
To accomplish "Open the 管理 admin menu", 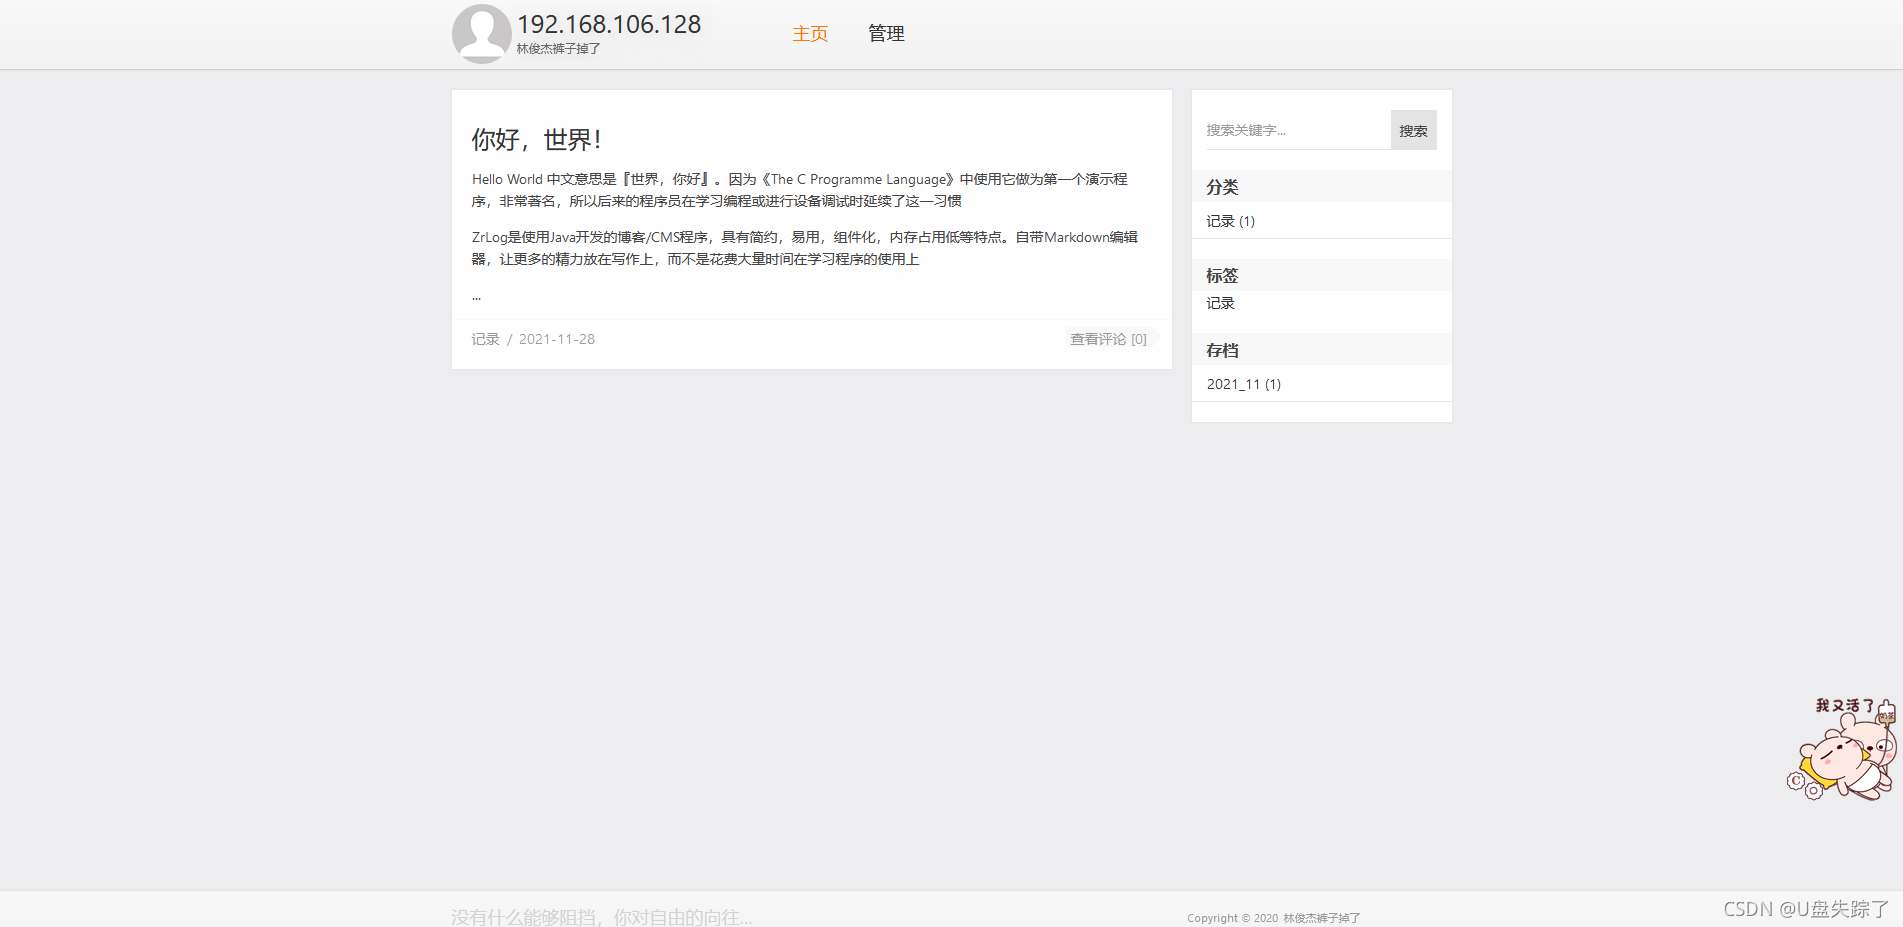I will tap(886, 33).
